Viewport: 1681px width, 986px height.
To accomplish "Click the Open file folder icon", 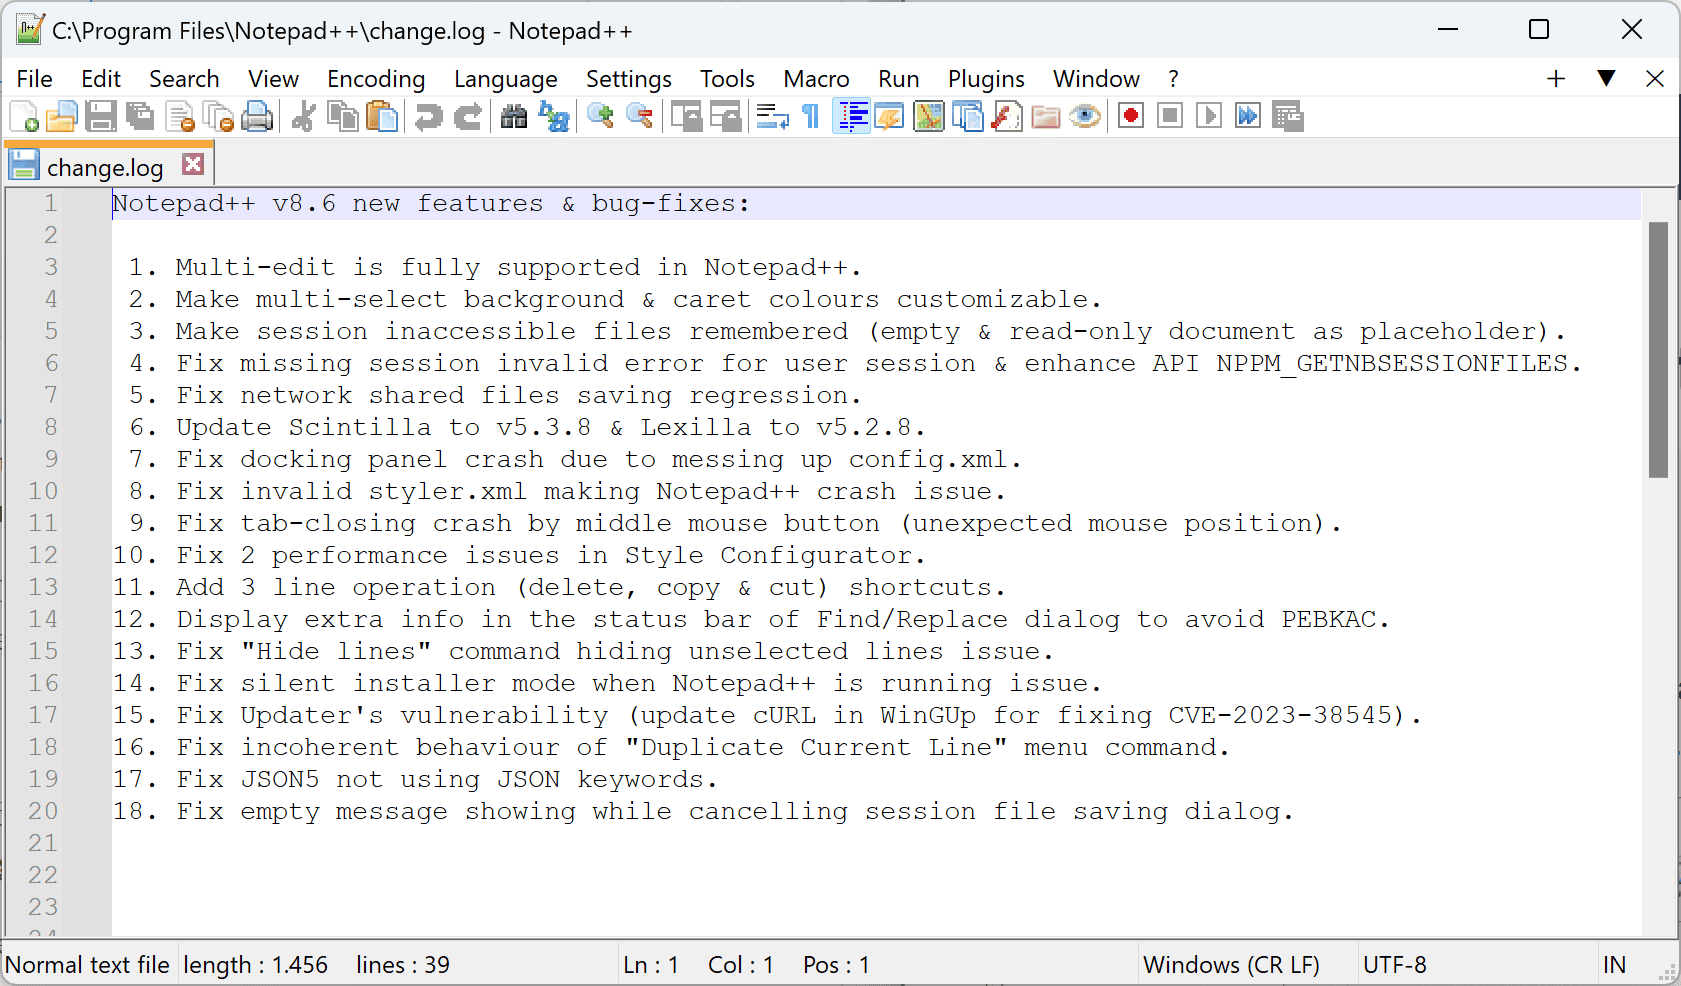I will coord(61,117).
